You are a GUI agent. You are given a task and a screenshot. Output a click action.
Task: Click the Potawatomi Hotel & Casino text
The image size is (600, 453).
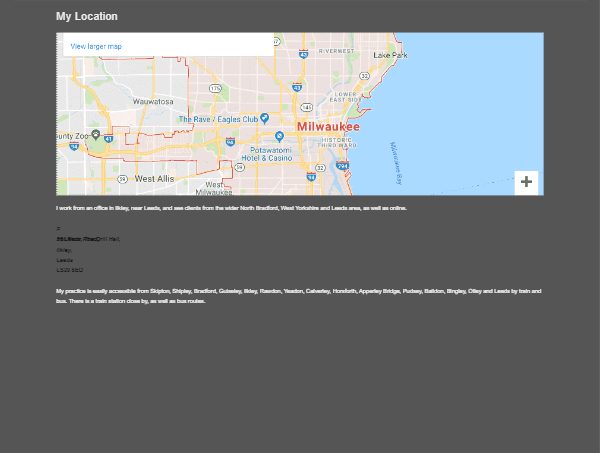(x=267, y=154)
